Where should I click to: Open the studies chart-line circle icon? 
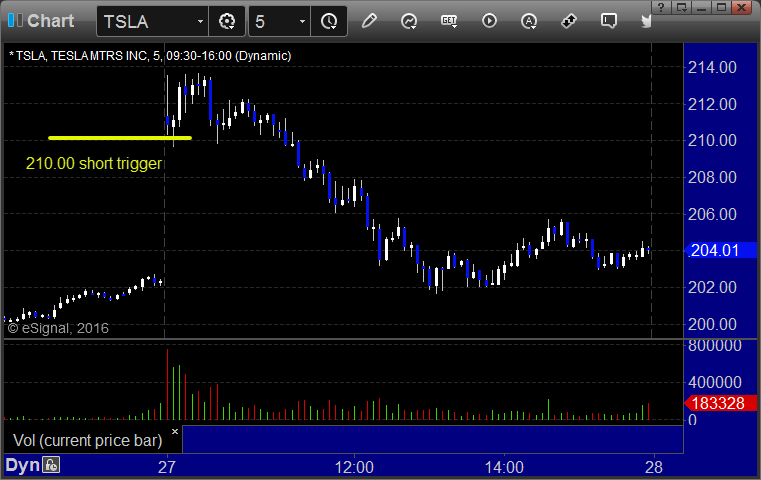tap(409, 21)
